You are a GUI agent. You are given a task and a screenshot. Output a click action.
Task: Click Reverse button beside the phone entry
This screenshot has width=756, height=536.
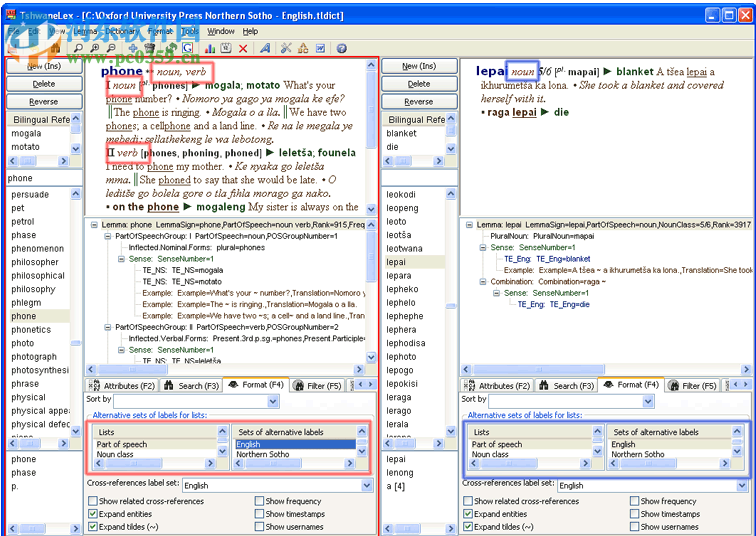[x=44, y=102]
